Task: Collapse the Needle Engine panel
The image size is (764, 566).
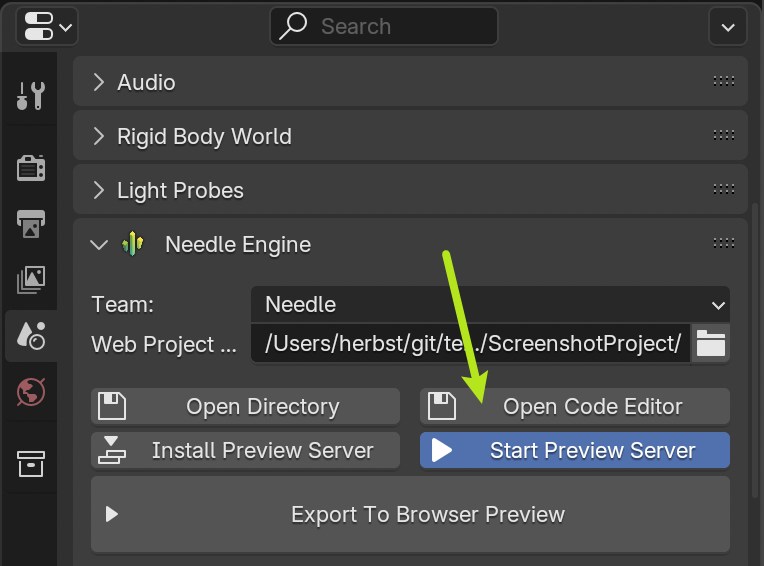Action: coord(99,245)
